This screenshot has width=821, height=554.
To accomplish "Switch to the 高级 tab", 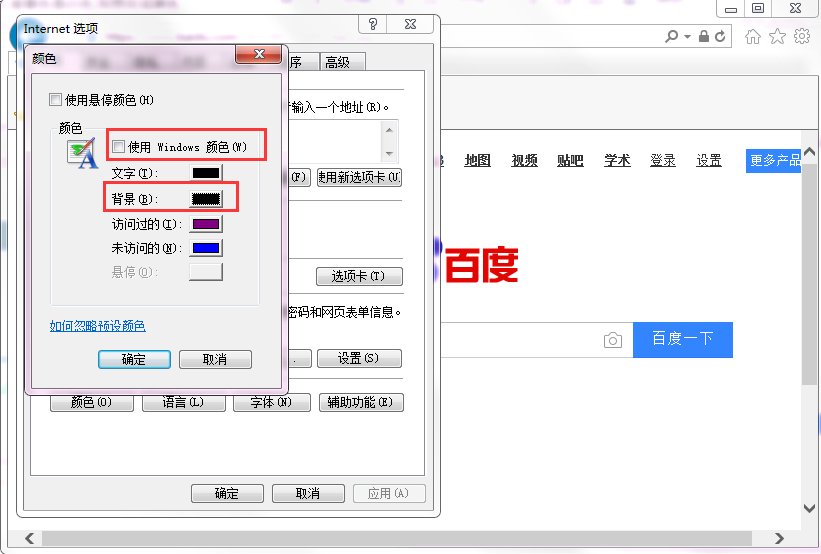I will 342,62.
